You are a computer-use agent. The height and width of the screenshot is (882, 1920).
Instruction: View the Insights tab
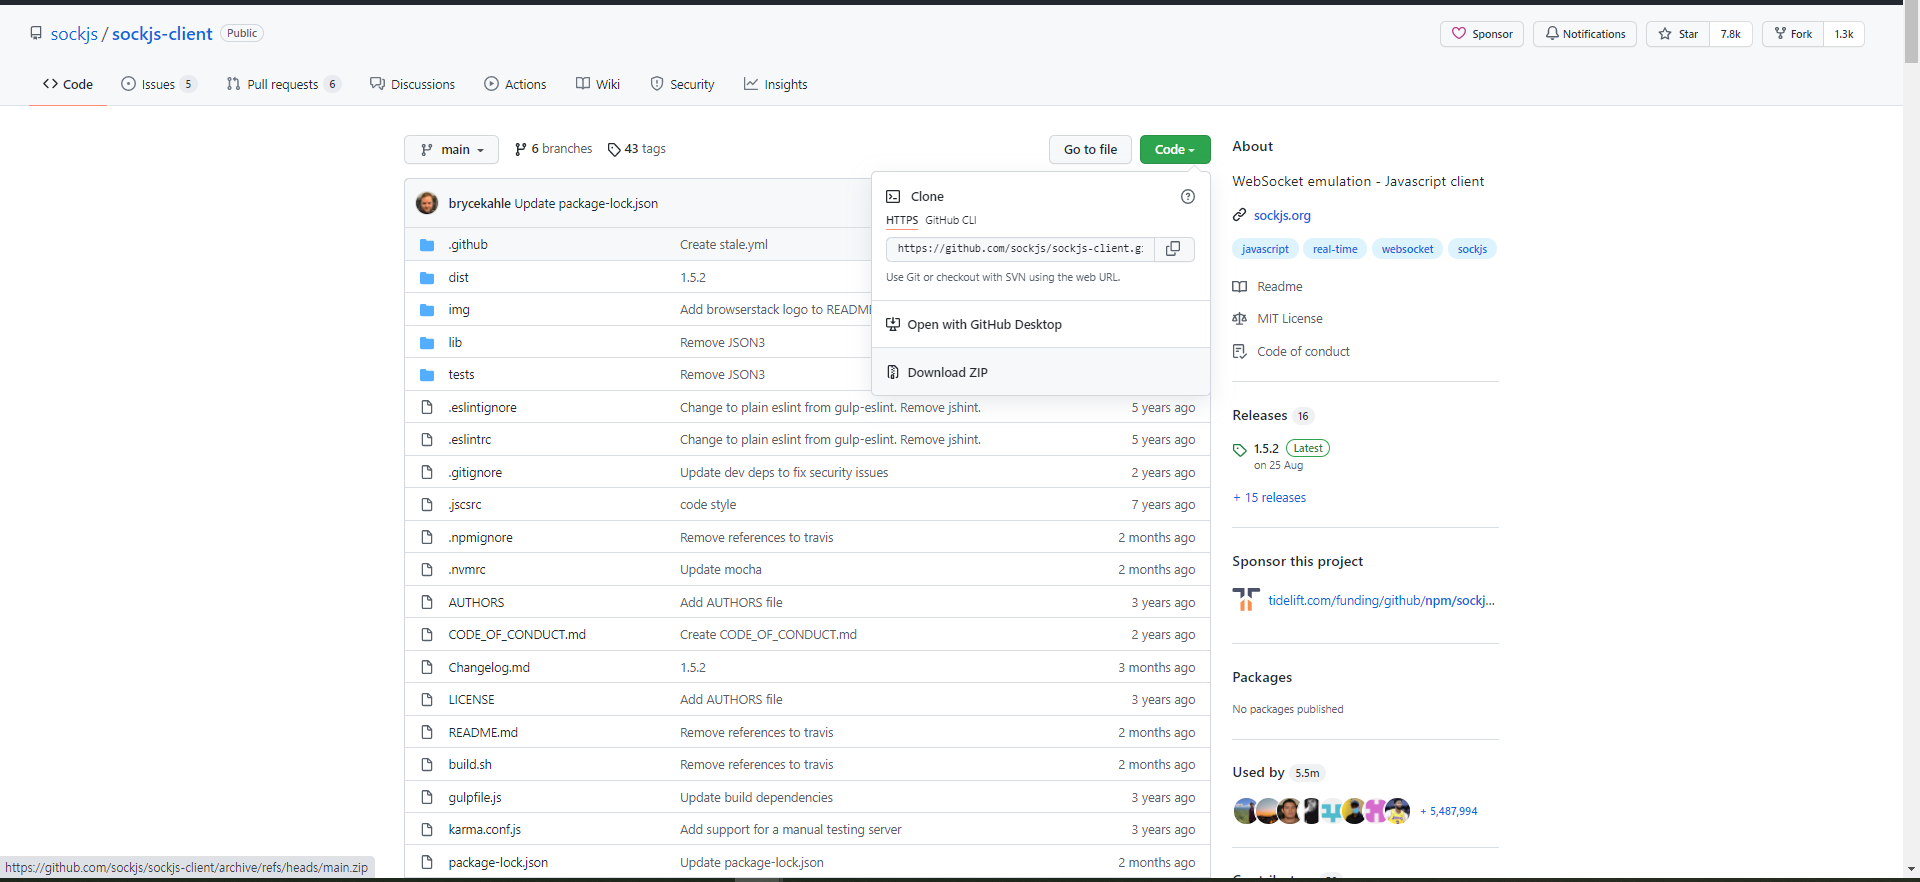point(775,85)
